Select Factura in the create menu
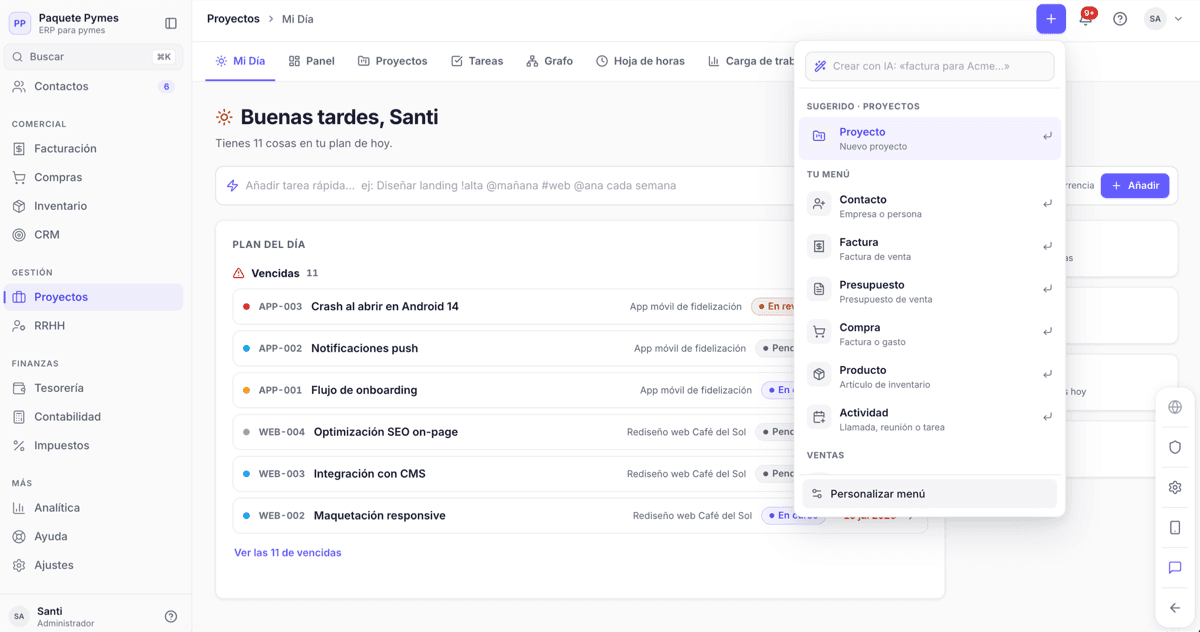Image resolution: width=1200 pixels, height=632 pixels. [928, 249]
